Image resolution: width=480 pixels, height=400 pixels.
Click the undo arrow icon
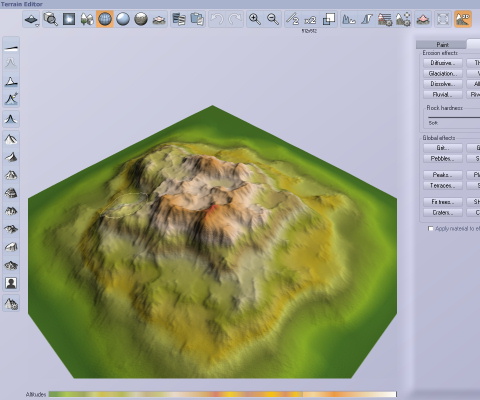(217, 19)
